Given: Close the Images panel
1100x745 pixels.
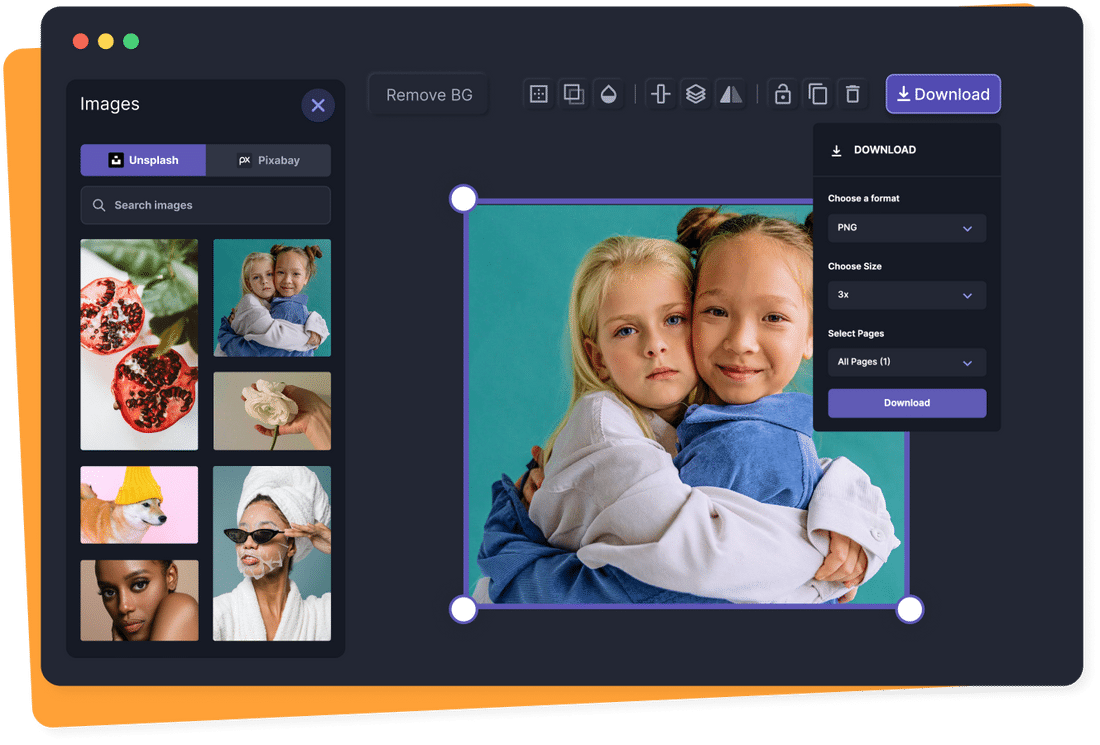Looking at the screenshot, I should point(318,105).
